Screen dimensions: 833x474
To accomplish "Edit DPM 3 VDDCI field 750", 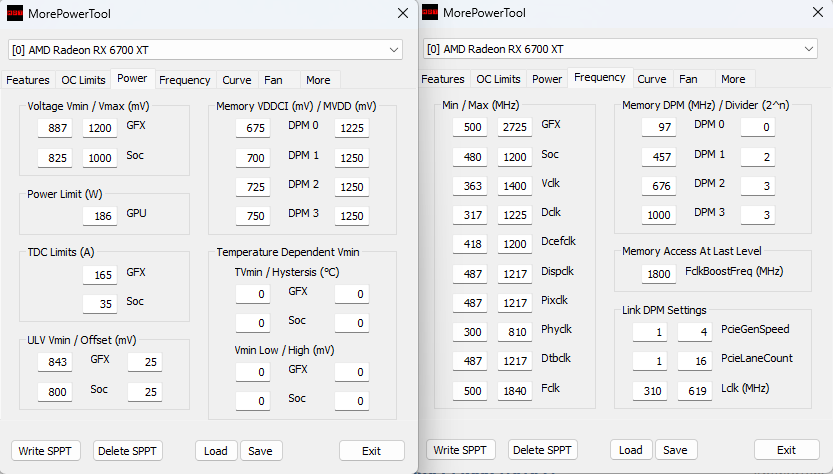I will [253, 216].
